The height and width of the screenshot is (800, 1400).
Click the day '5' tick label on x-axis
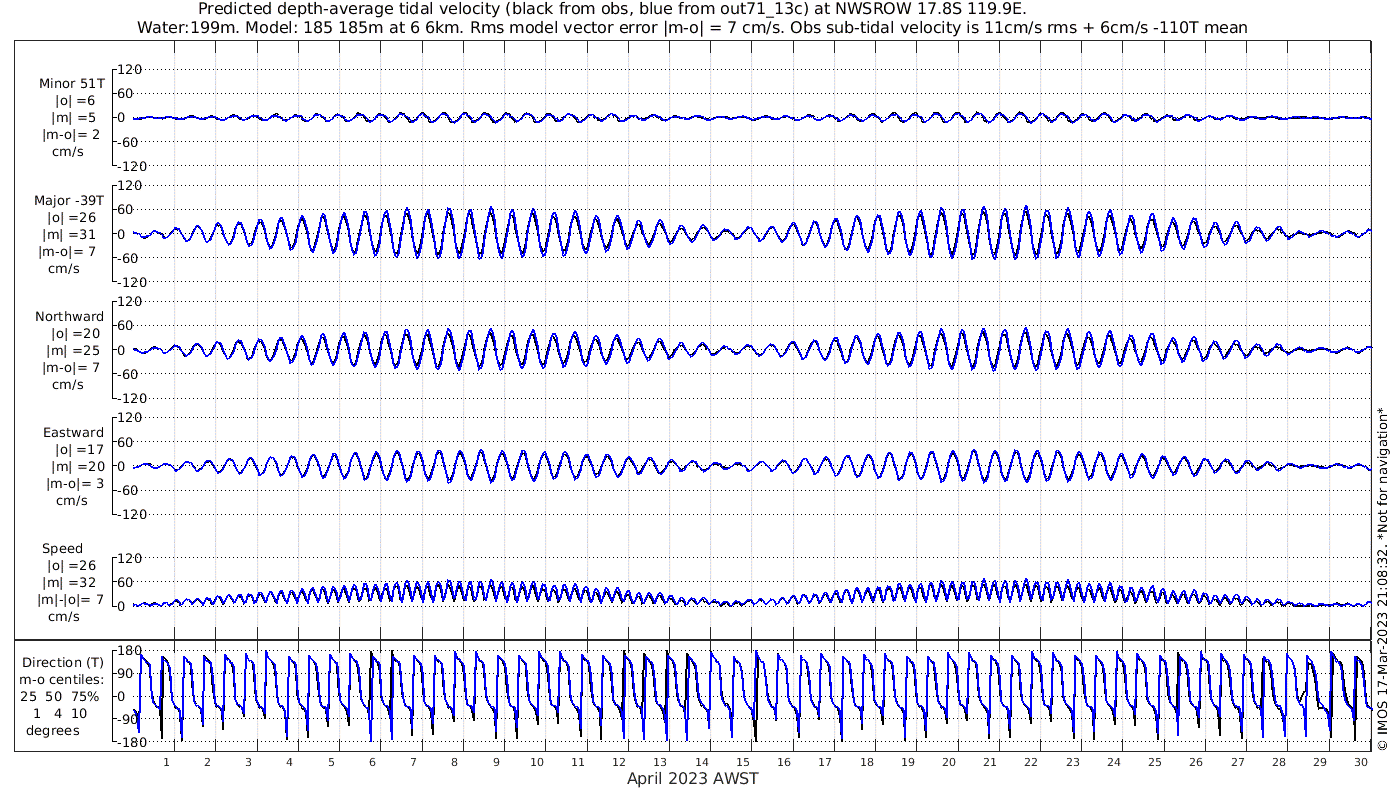coord(331,762)
